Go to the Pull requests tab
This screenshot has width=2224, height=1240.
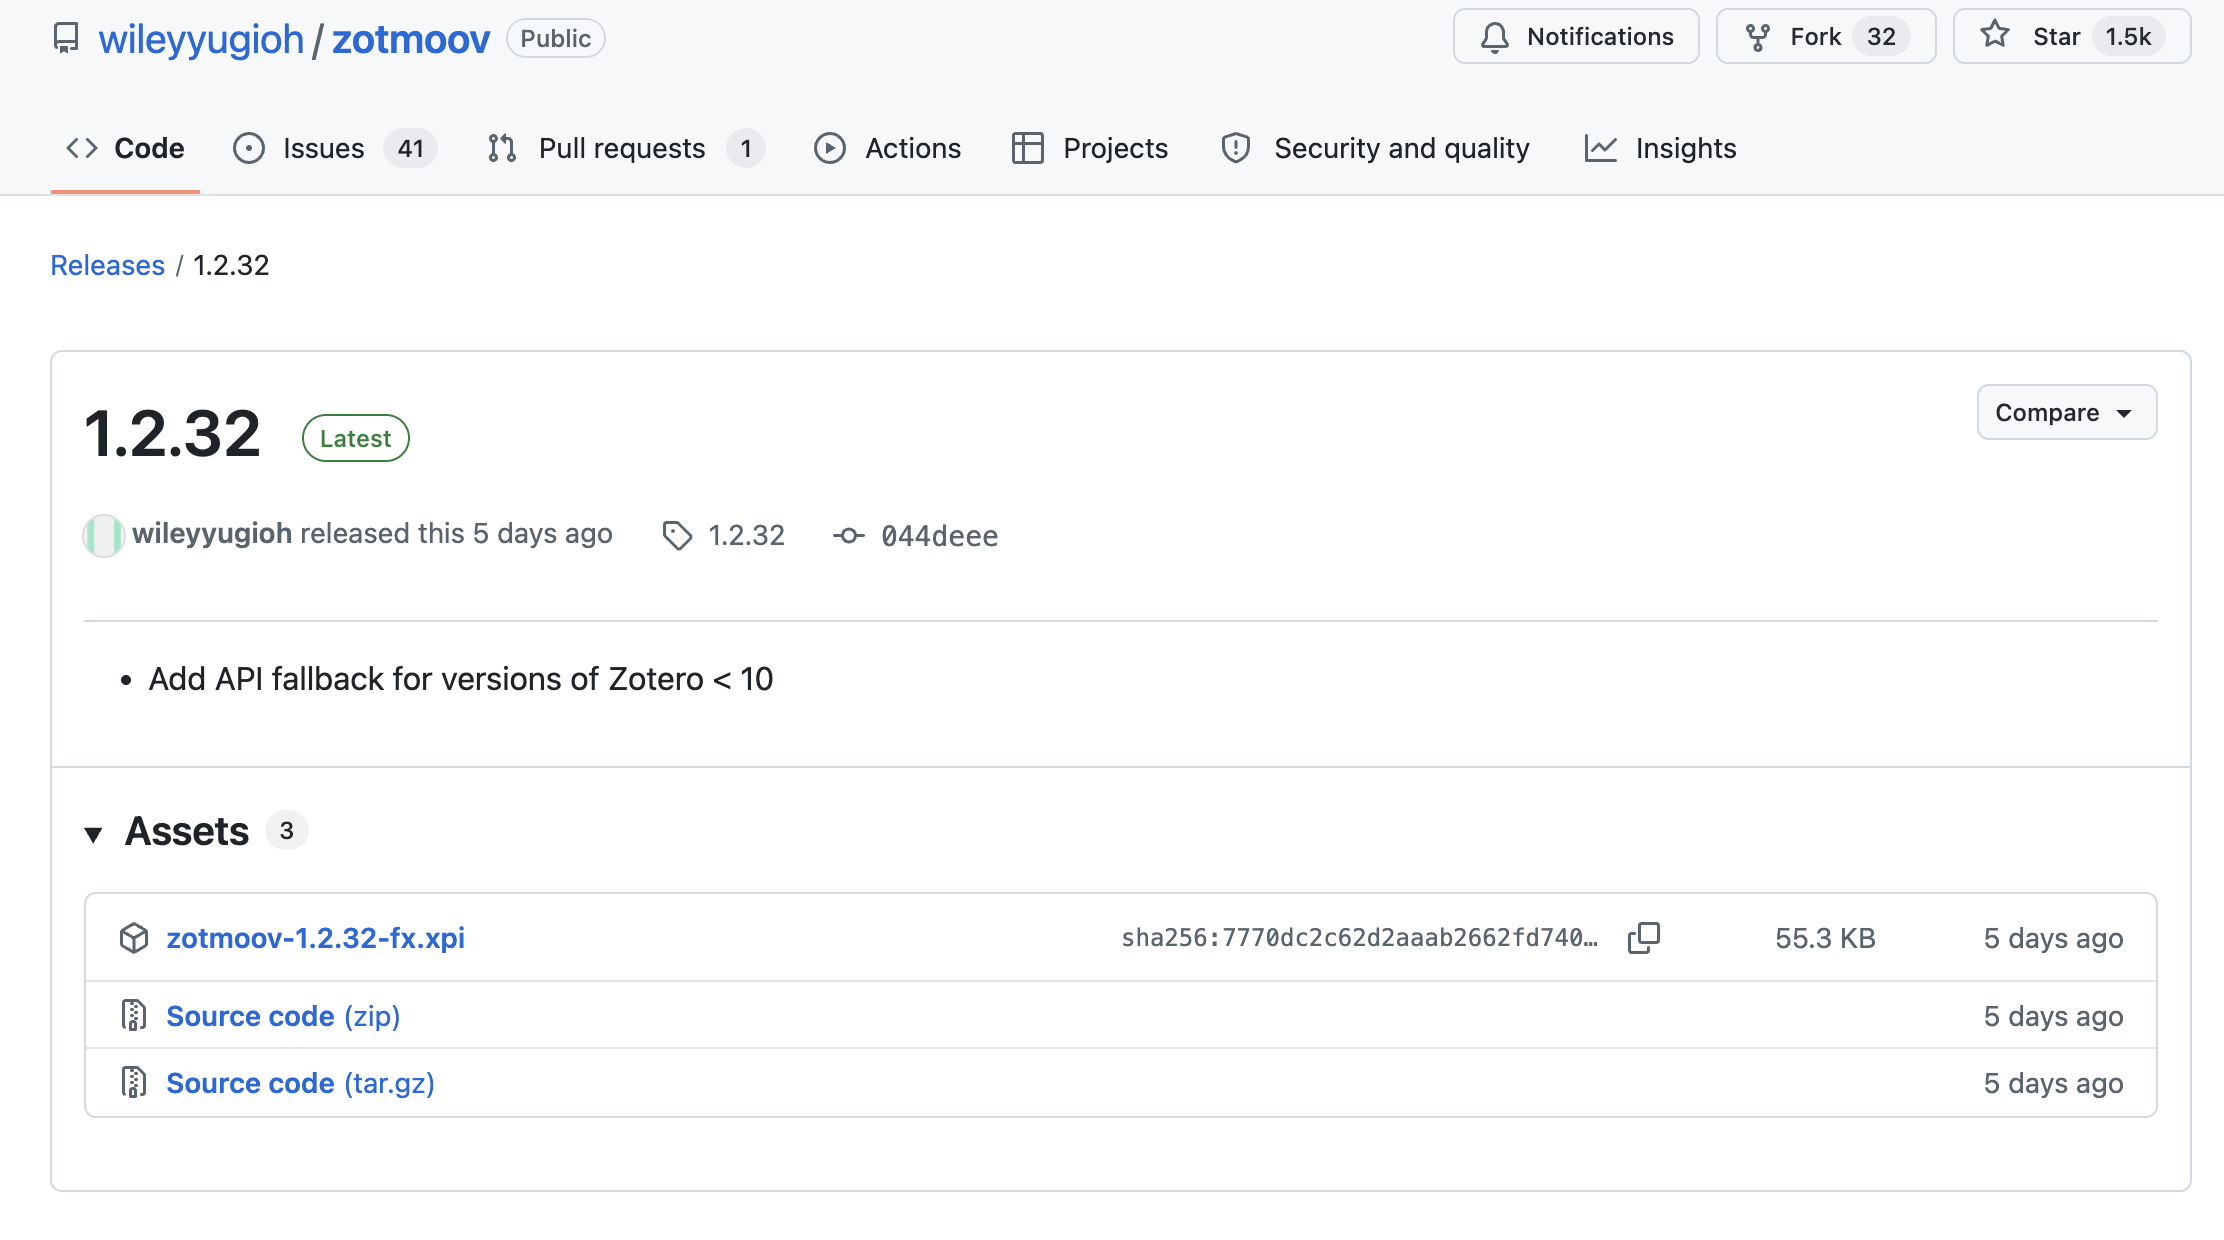(626, 148)
